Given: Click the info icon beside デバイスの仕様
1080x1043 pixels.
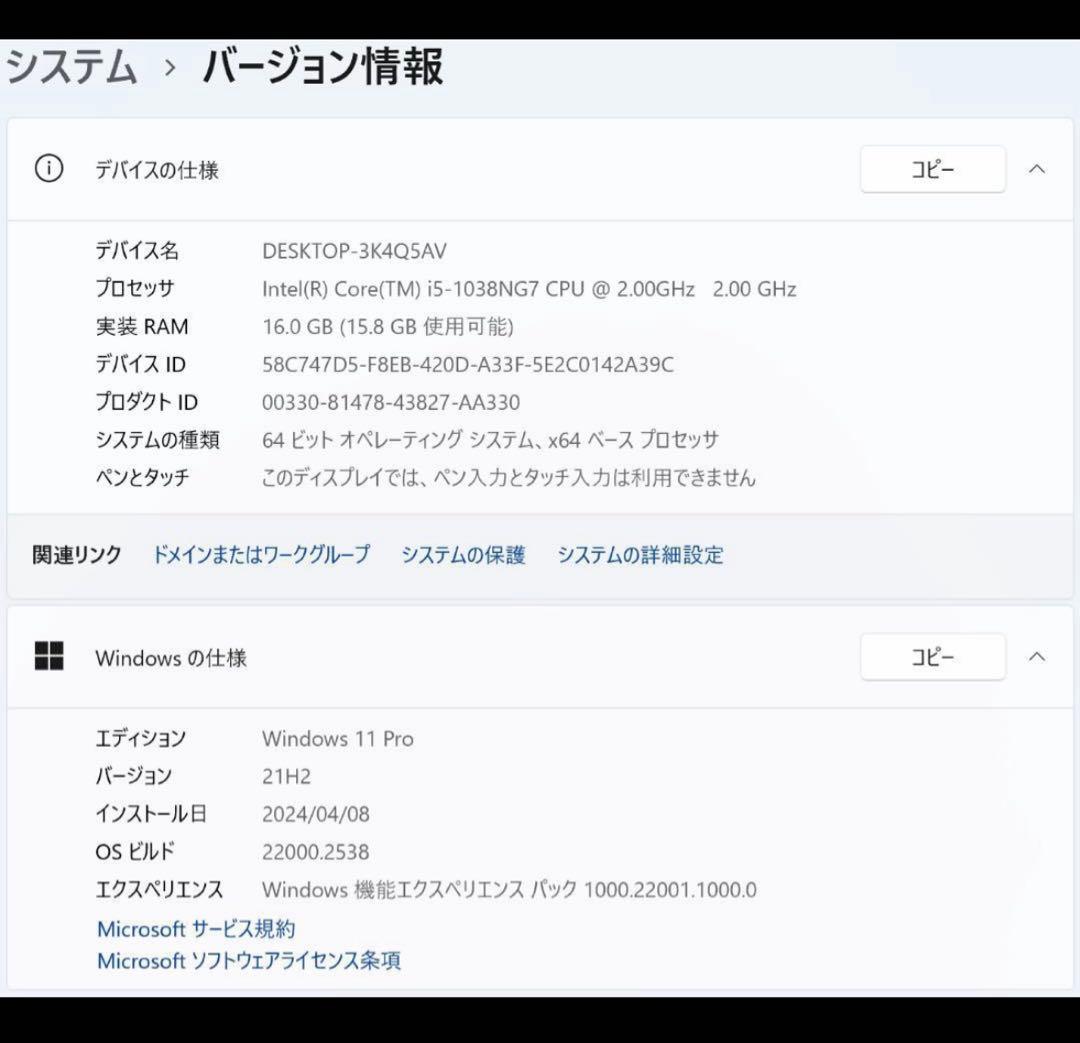Looking at the screenshot, I should coord(48,169).
